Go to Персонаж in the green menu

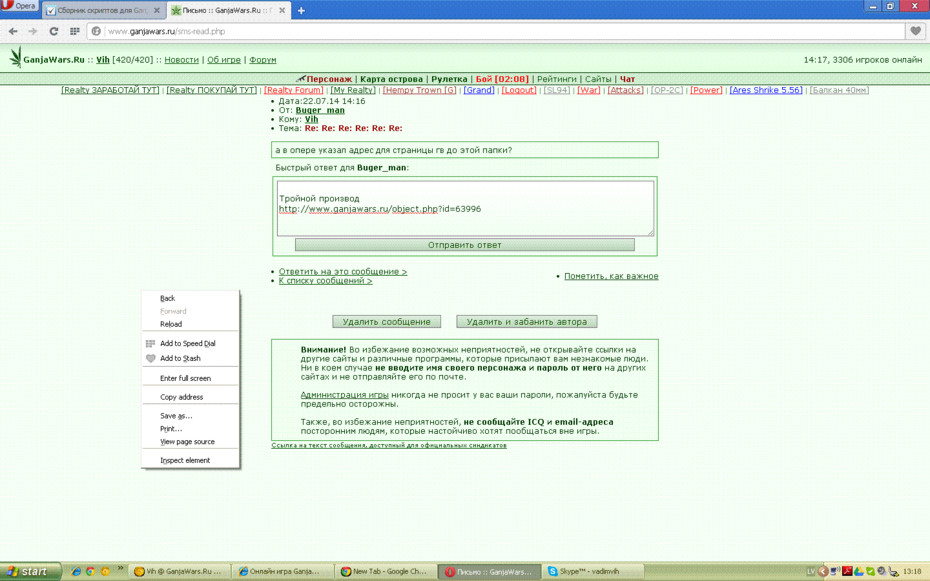point(329,79)
